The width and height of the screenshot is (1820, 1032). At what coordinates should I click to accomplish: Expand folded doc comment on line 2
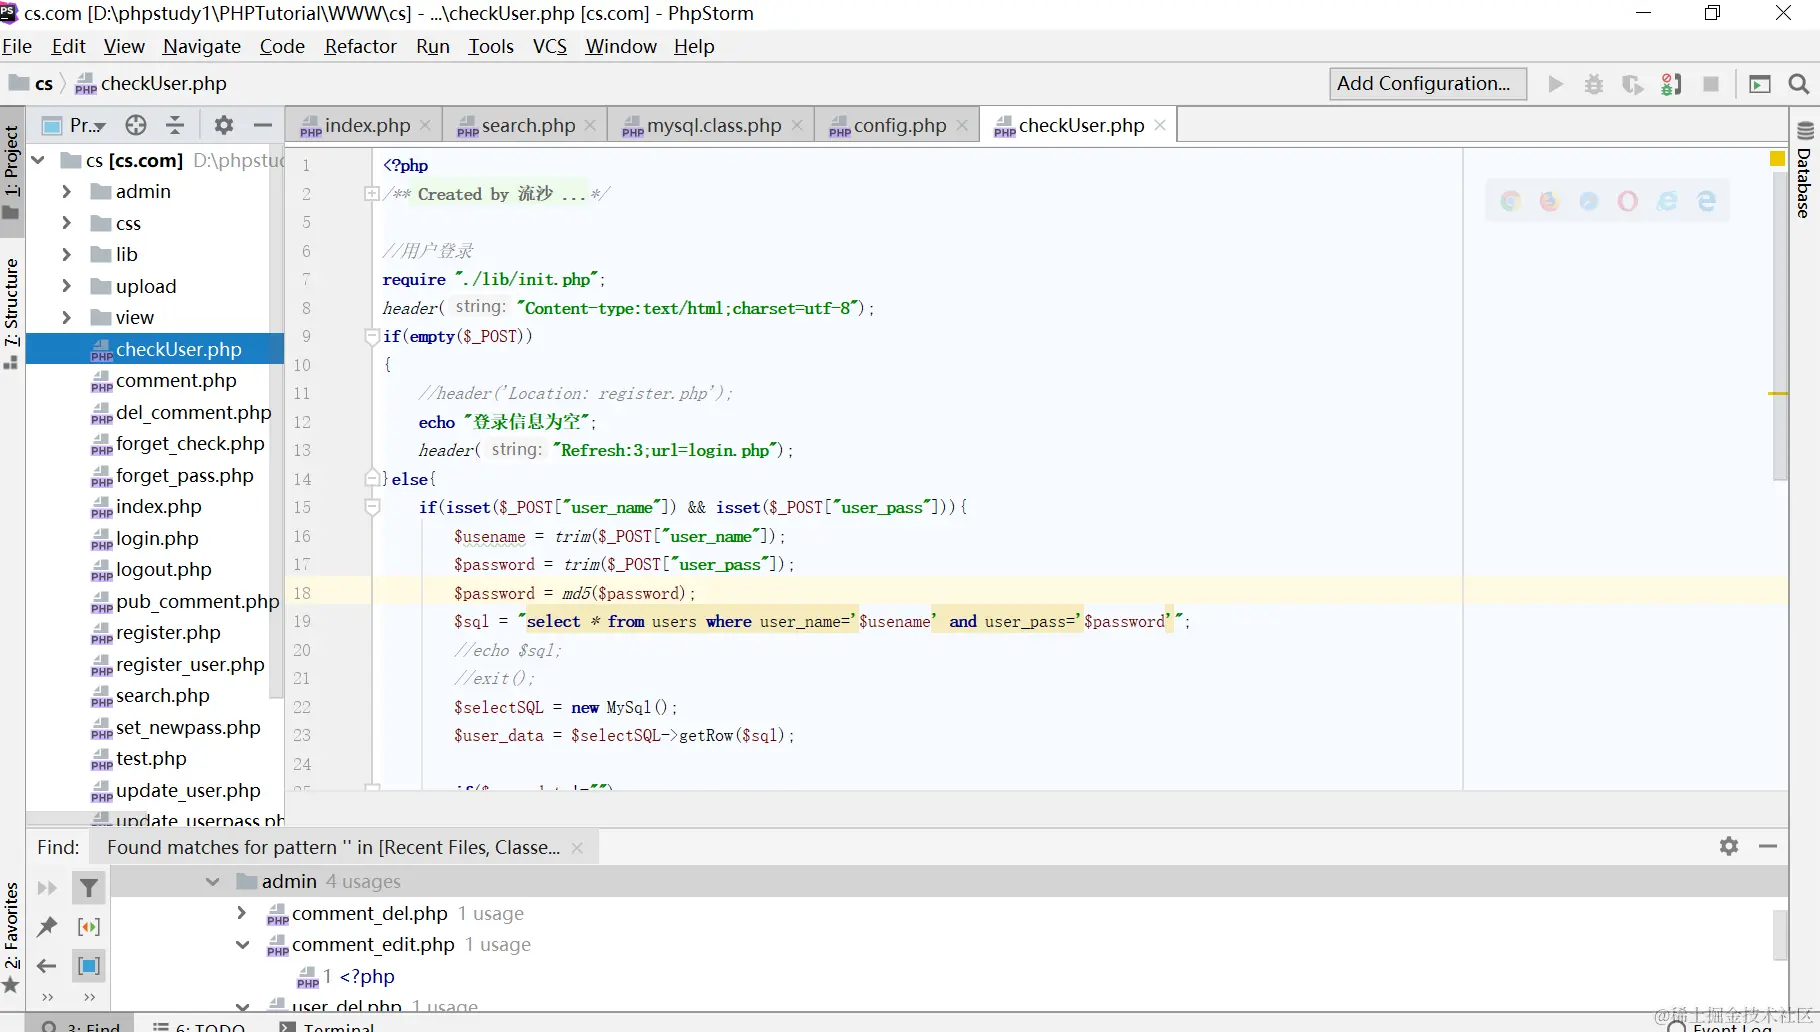(372, 194)
